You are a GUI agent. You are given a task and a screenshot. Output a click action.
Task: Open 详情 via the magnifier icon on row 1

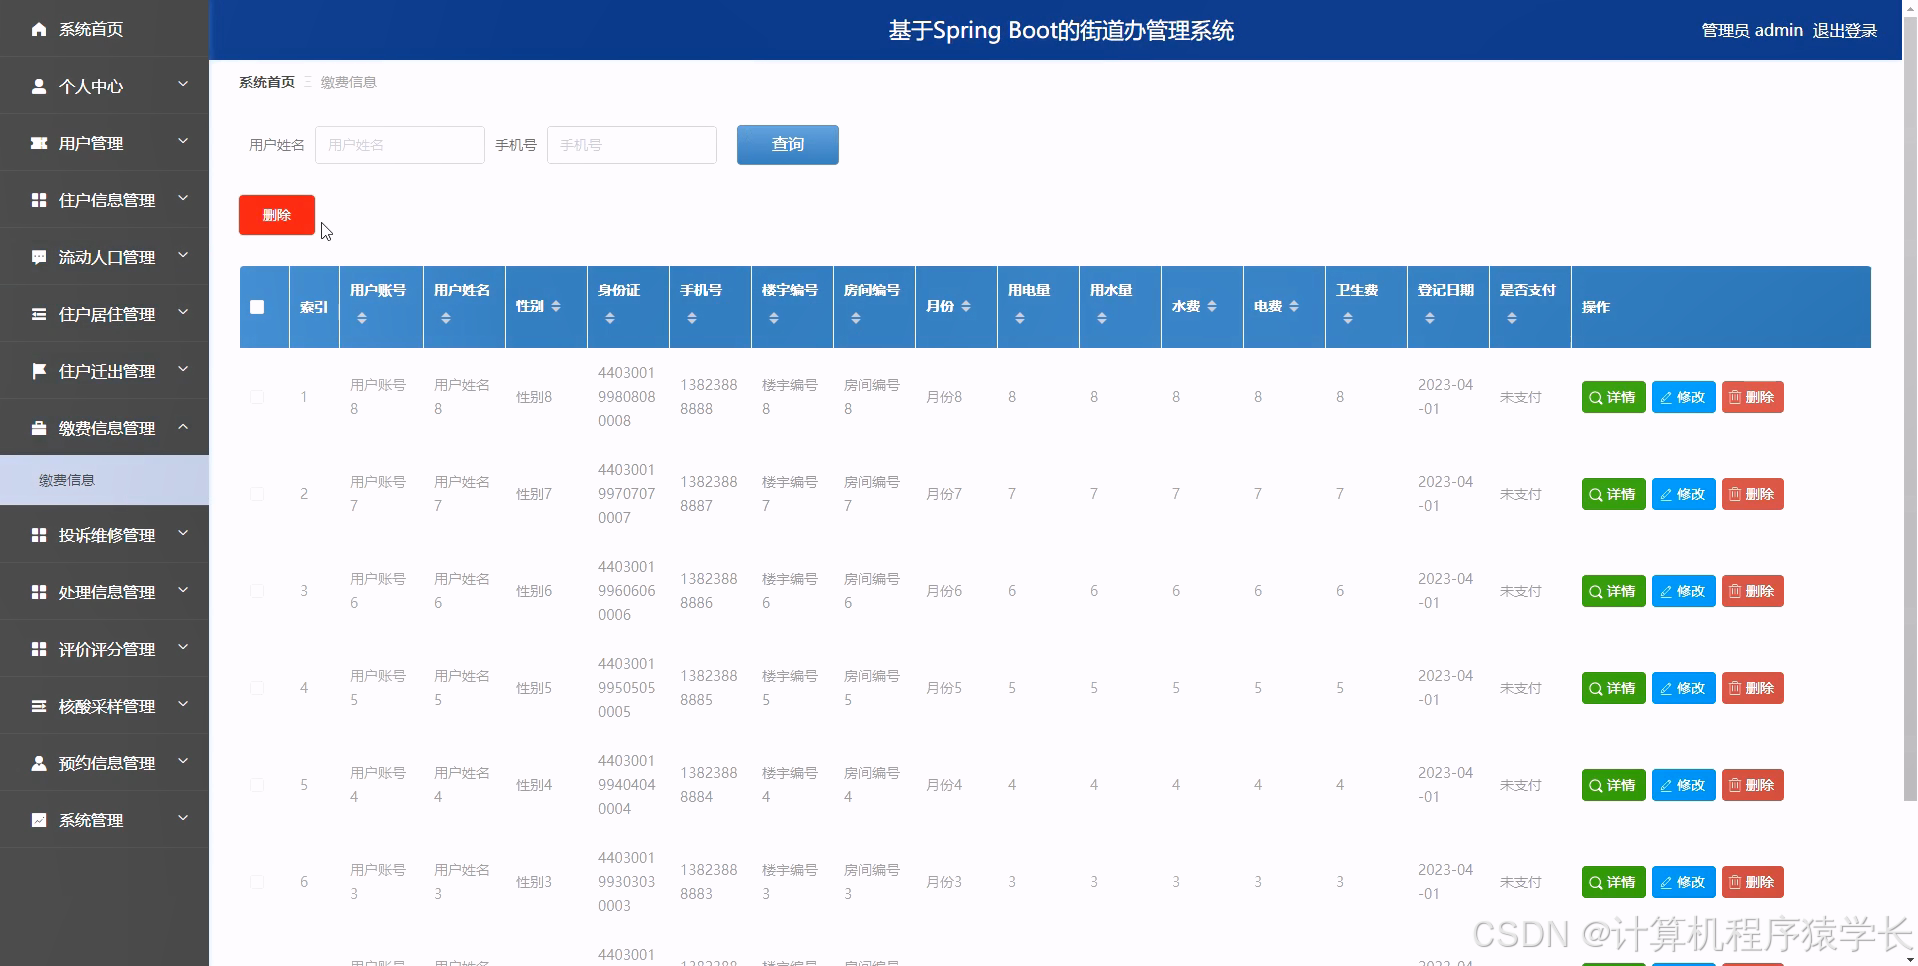point(1612,397)
